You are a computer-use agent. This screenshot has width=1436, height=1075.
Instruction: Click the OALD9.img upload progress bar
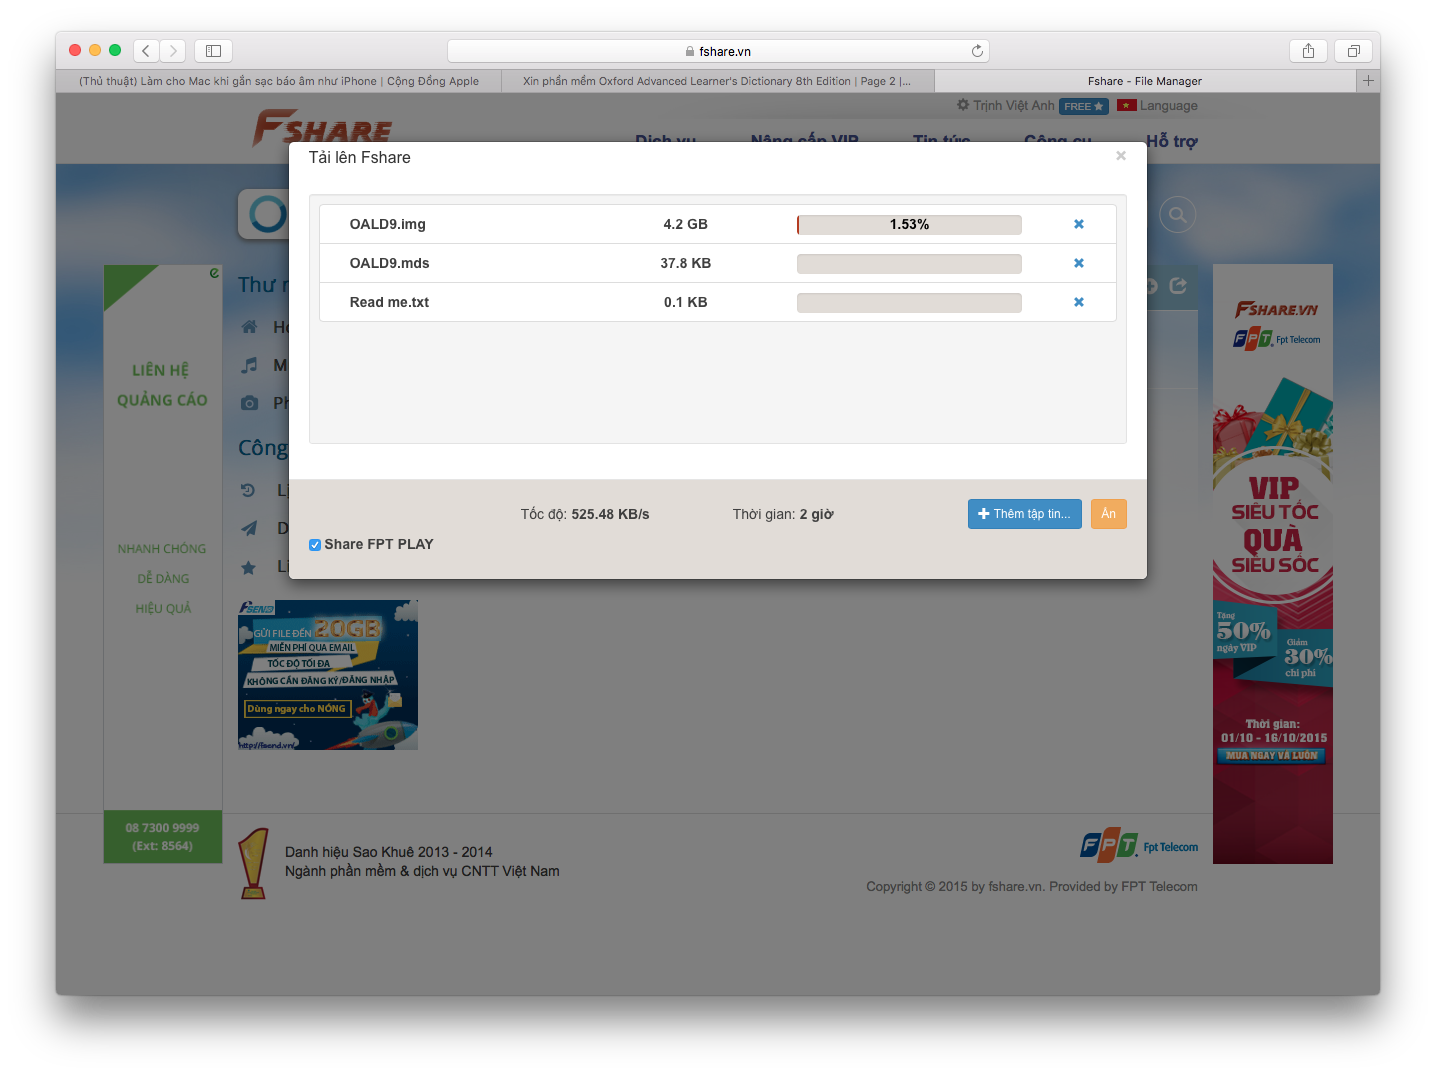[x=908, y=225]
